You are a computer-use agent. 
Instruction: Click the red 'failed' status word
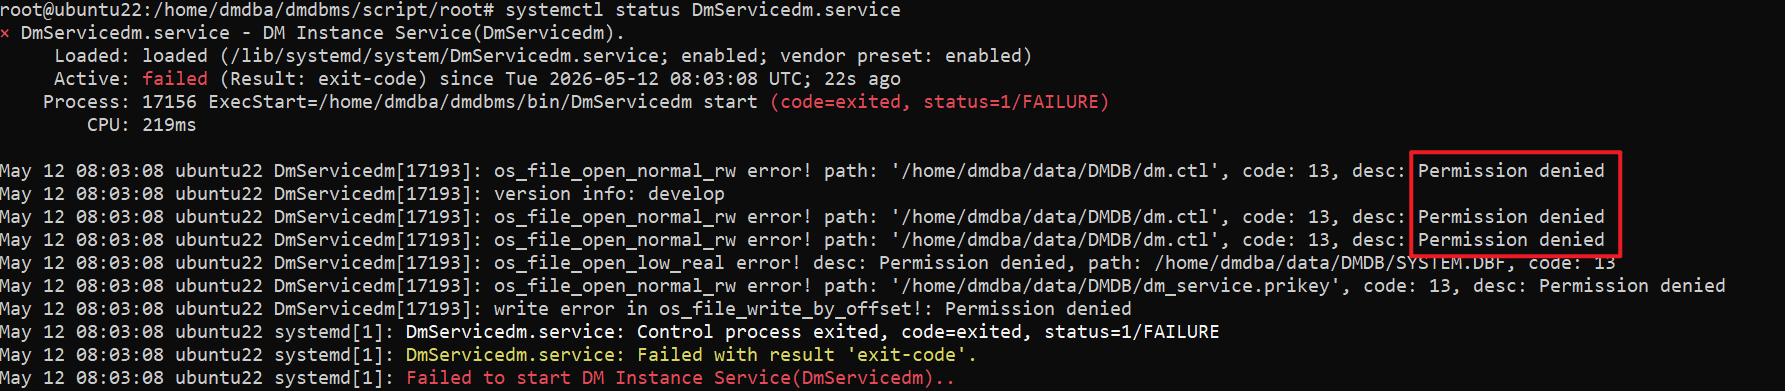(175, 79)
